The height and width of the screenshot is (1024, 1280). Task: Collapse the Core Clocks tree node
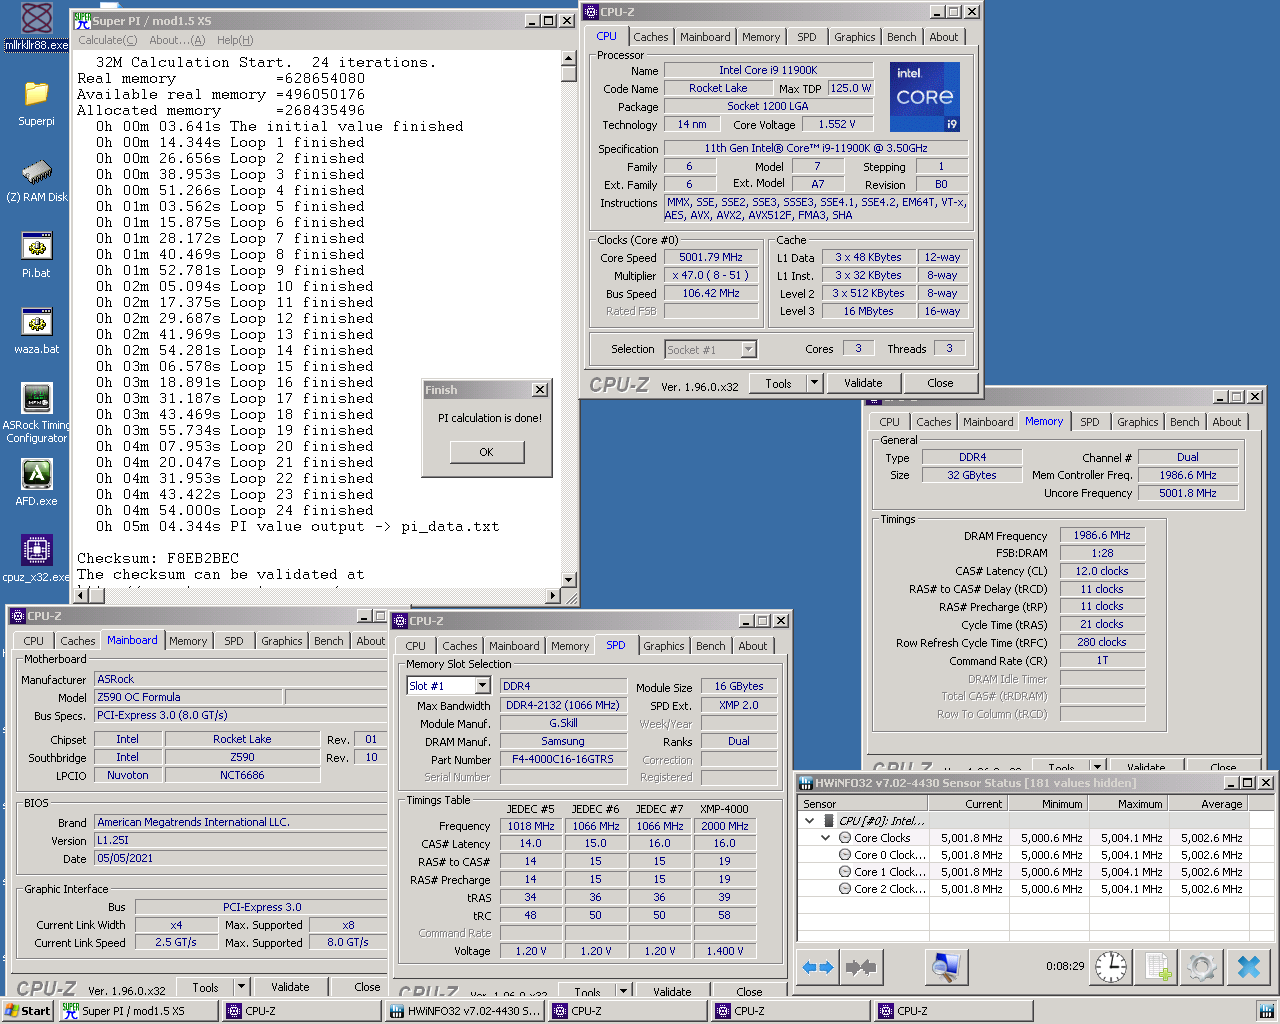(826, 838)
